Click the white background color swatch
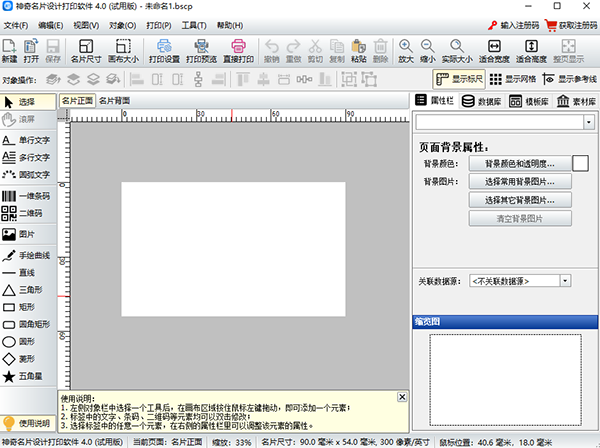Viewport: 600px width, 448px height. click(580, 162)
